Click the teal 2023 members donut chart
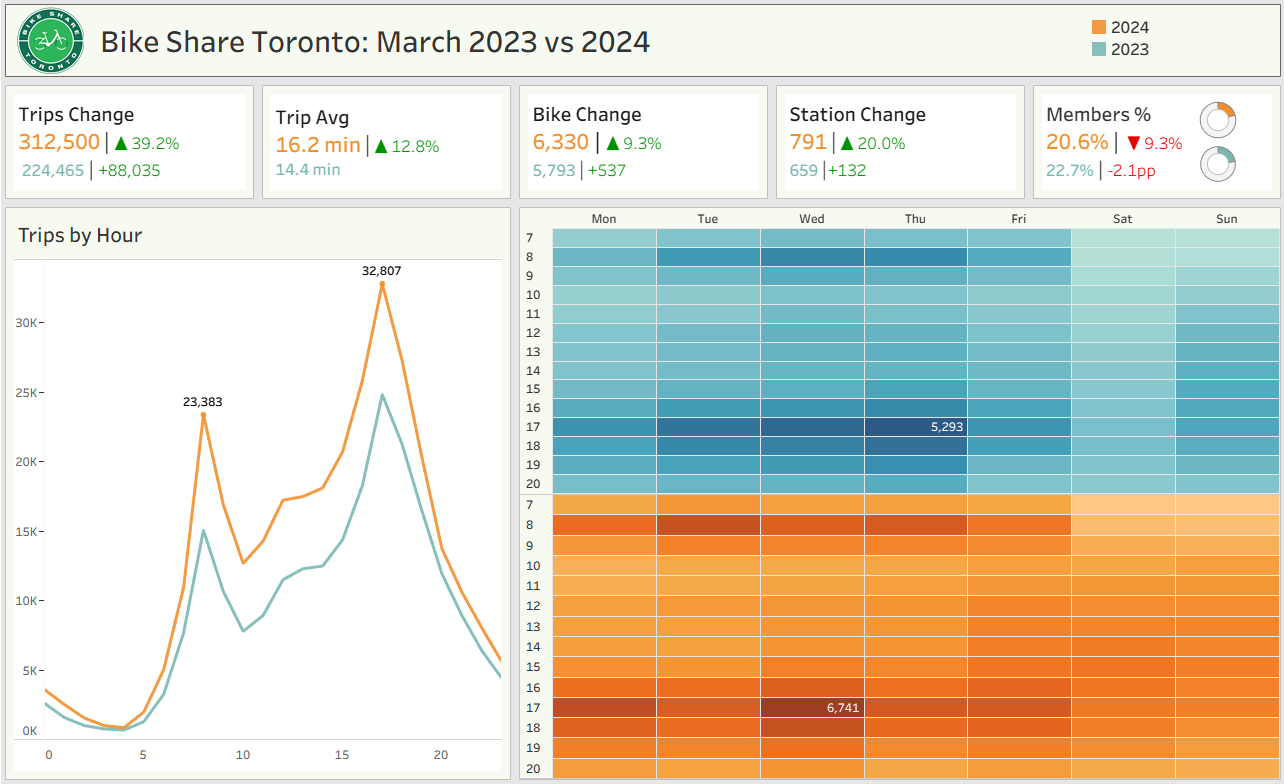 click(x=1218, y=163)
